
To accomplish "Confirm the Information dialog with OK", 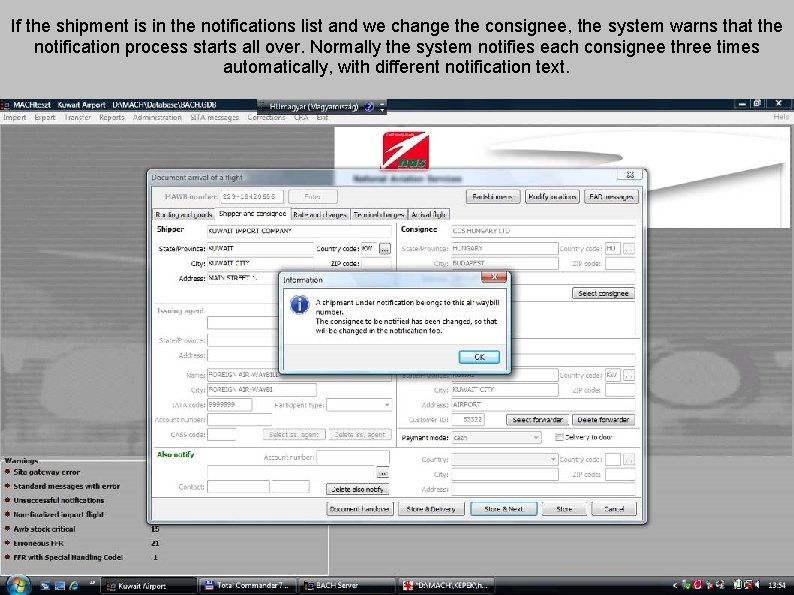I will [479, 357].
